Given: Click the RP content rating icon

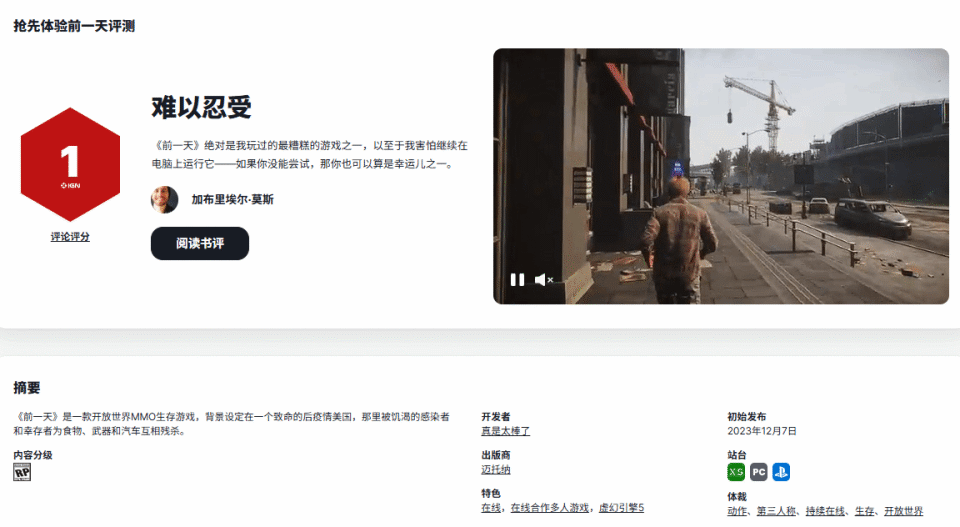Looking at the screenshot, I should pyautogui.click(x=22, y=472).
